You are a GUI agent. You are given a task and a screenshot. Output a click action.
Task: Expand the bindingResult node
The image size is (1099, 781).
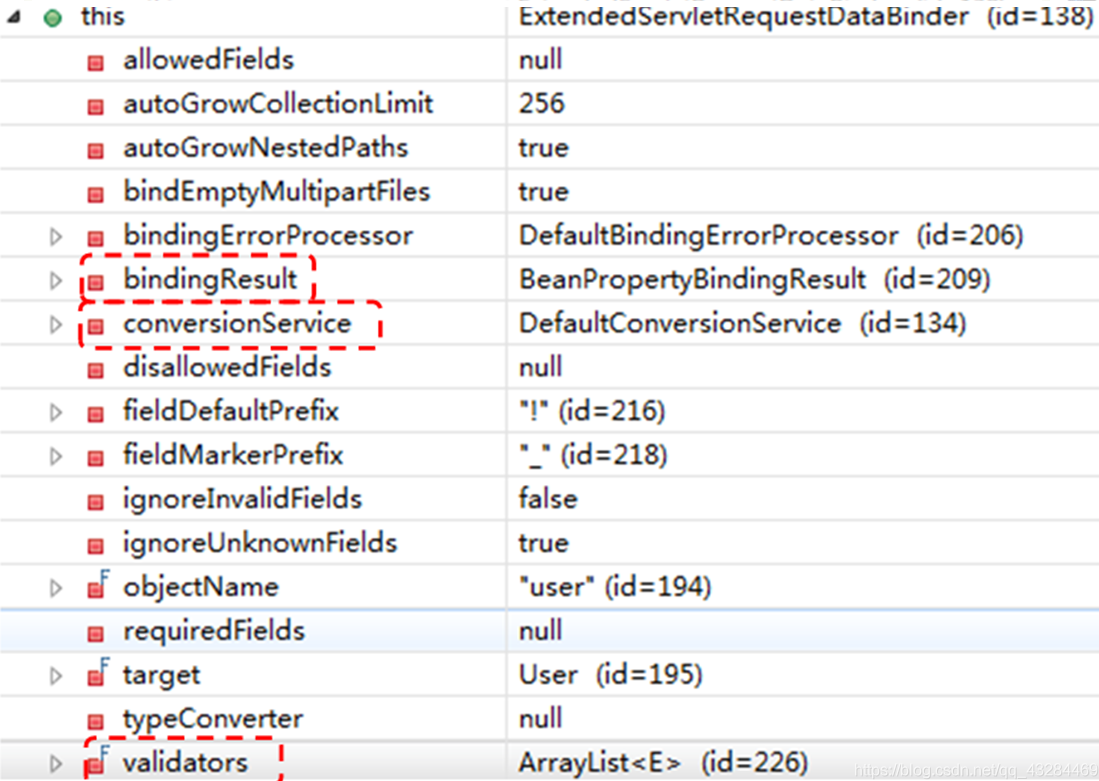(56, 280)
